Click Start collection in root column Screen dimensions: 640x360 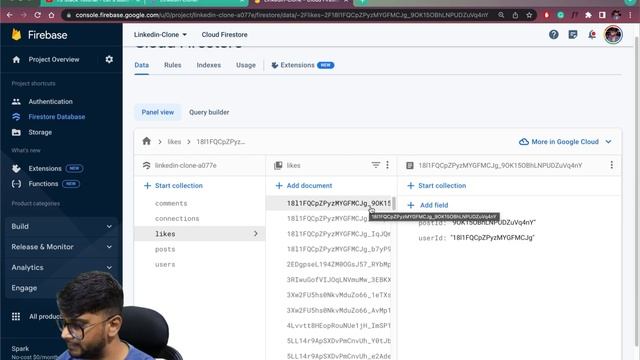point(173,186)
